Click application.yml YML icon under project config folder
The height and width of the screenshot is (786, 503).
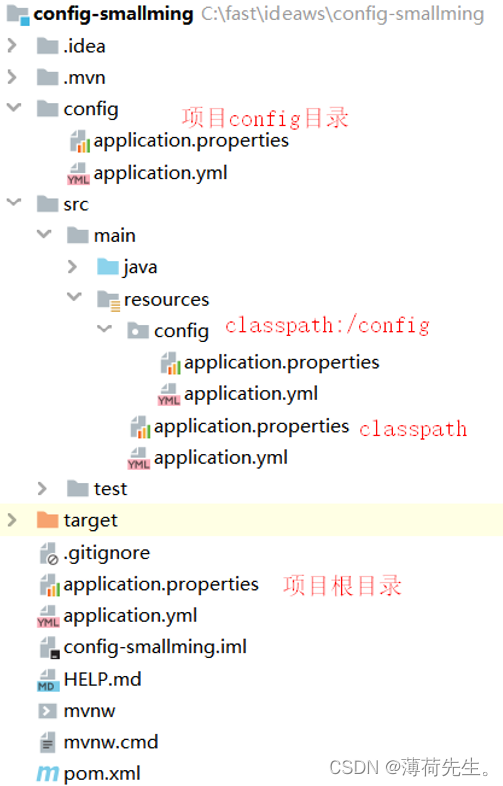tap(79, 173)
